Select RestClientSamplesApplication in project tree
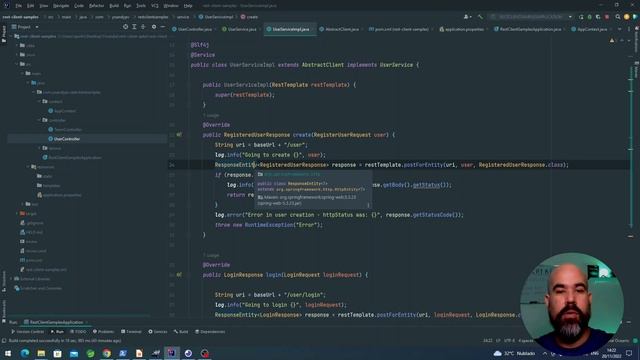640x360 pixels. coord(75,157)
